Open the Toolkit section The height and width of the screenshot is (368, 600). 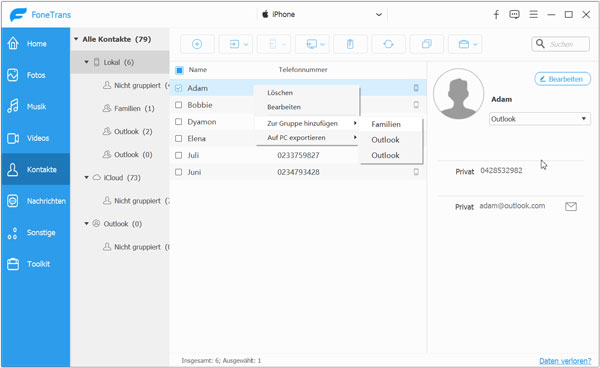point(36,264)
